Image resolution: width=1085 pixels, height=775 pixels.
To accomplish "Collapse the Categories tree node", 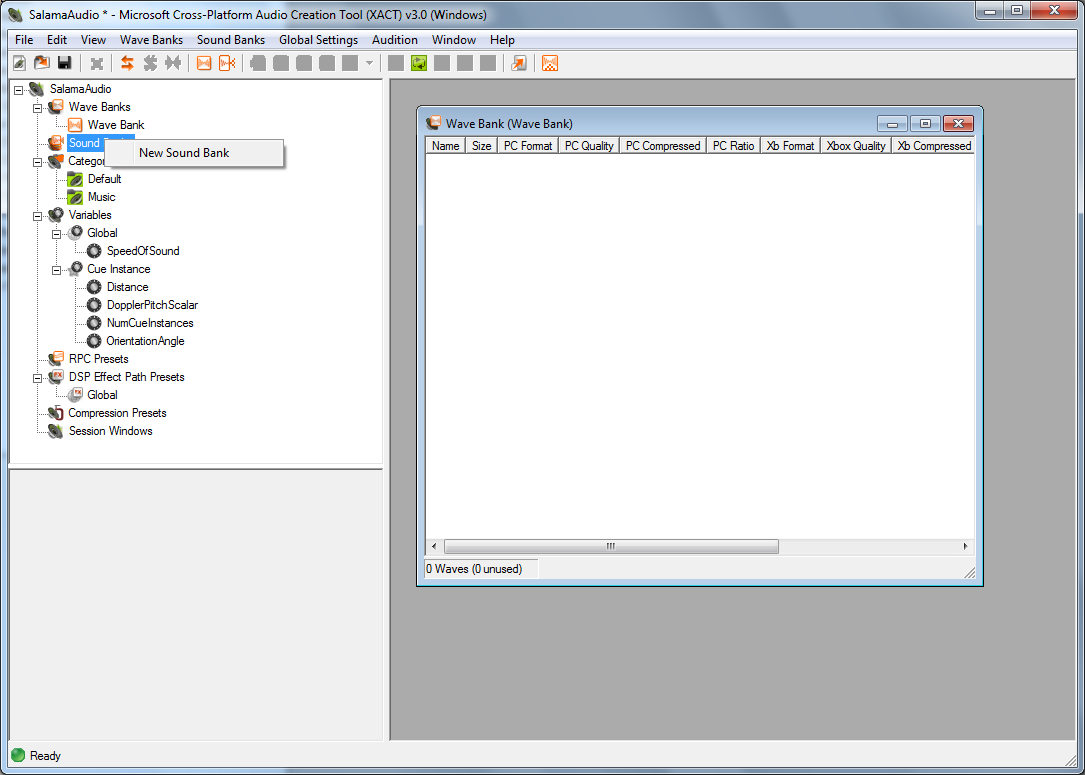I will 37,162.
